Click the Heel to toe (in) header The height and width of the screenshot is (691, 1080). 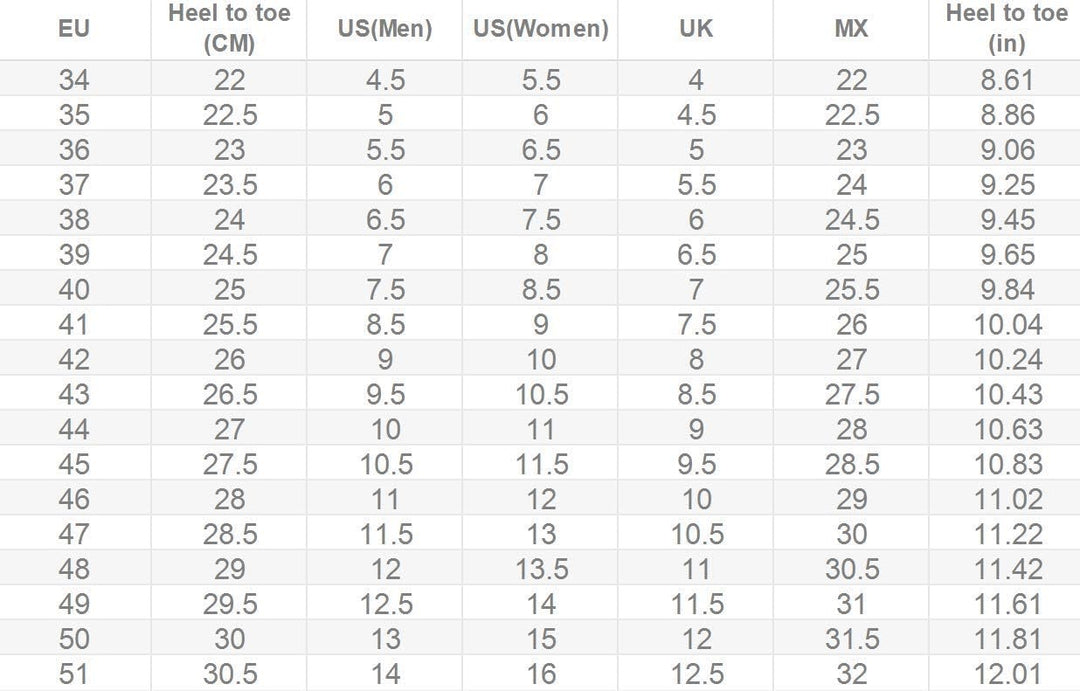[1006, 29]
